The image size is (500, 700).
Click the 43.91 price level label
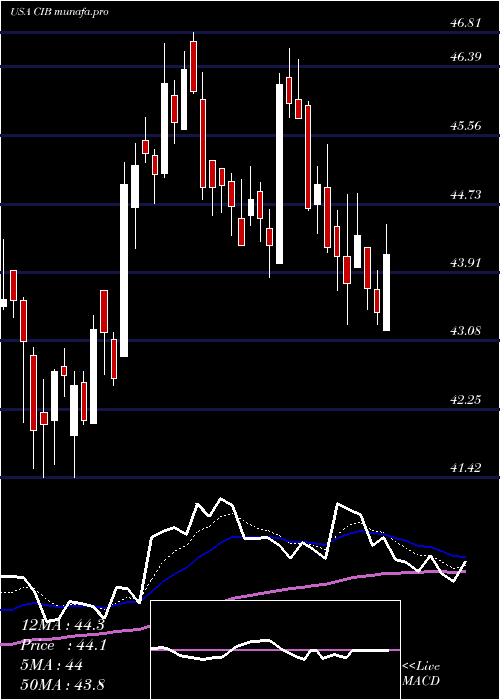pyautogui.click(x=466, y=262)
